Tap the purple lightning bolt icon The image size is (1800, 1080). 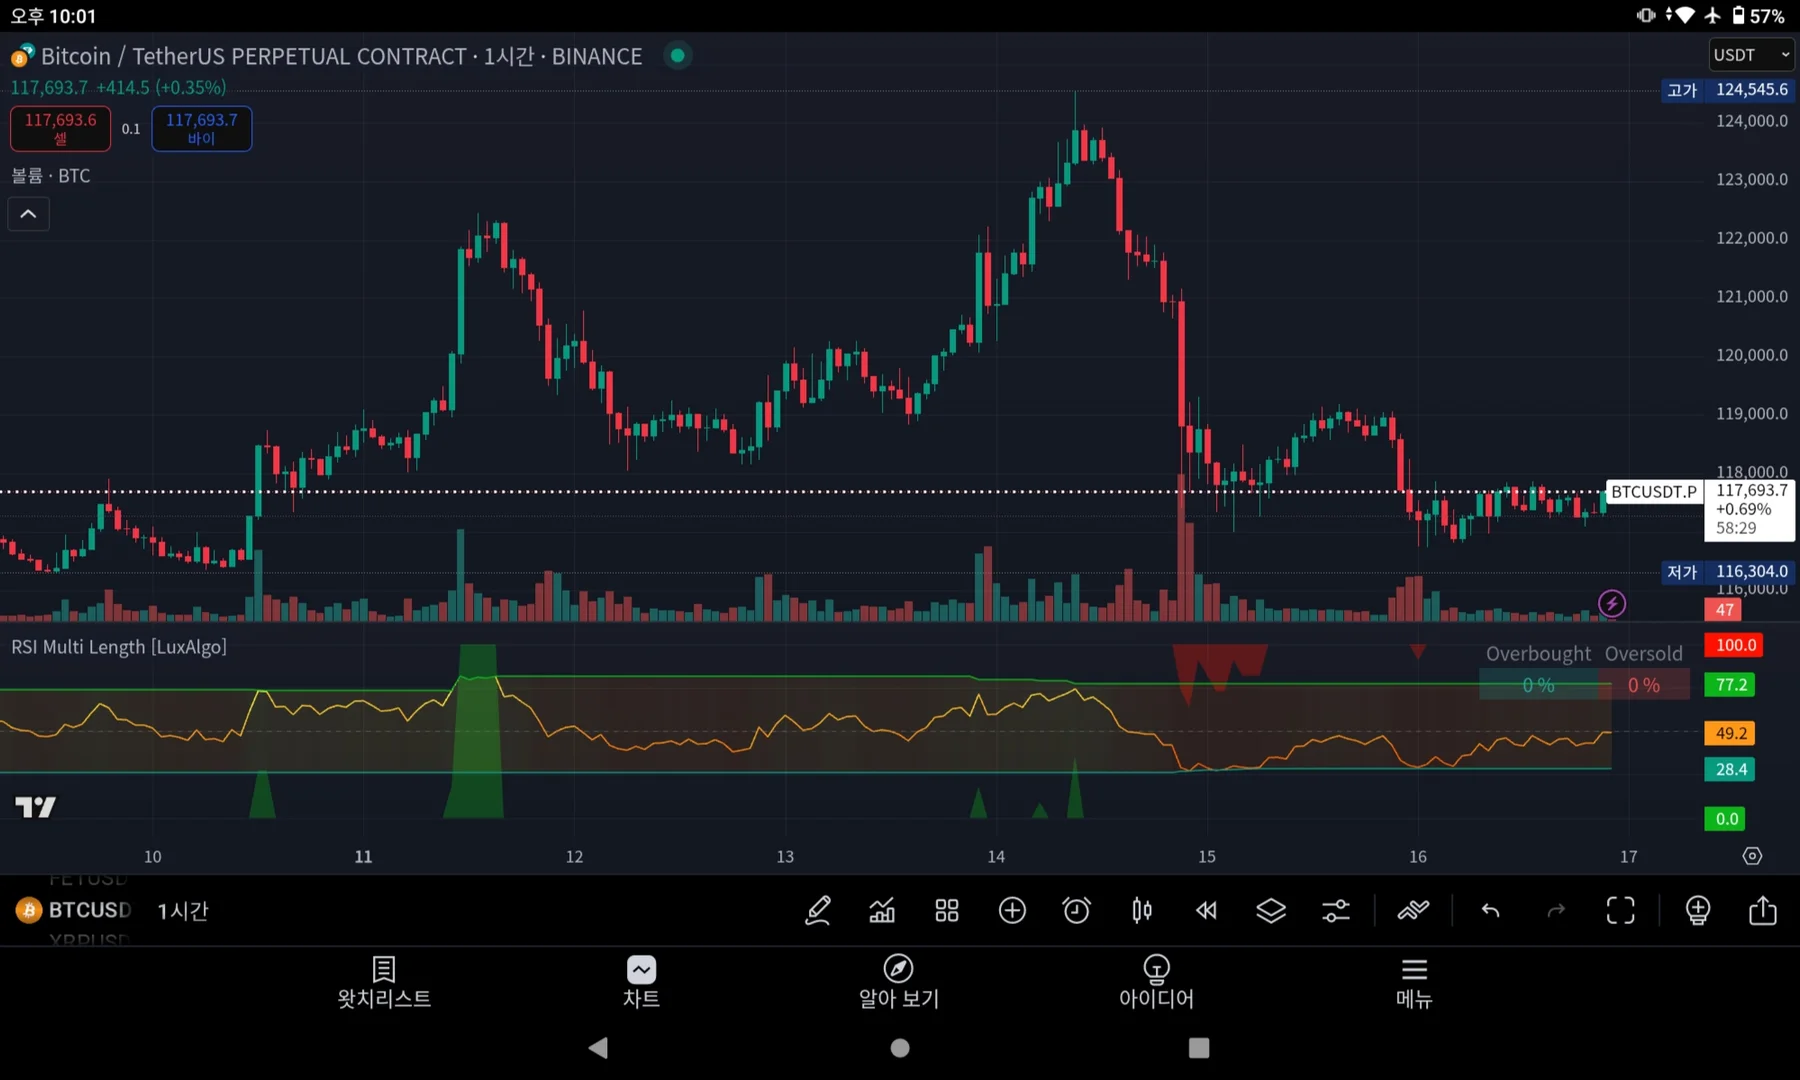[1612, 603]
